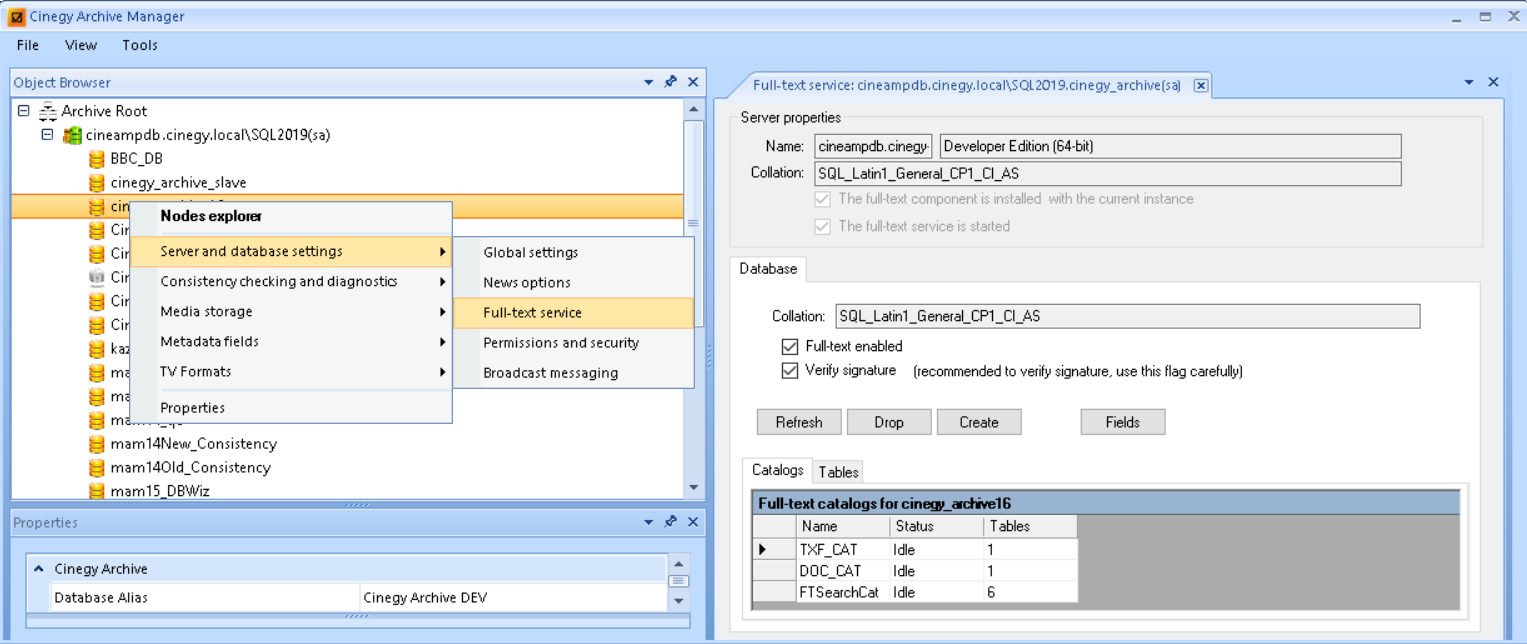1527x644 pixels.
Task: Click the BBC_DB database icon
Action: (x=96, y=159)
